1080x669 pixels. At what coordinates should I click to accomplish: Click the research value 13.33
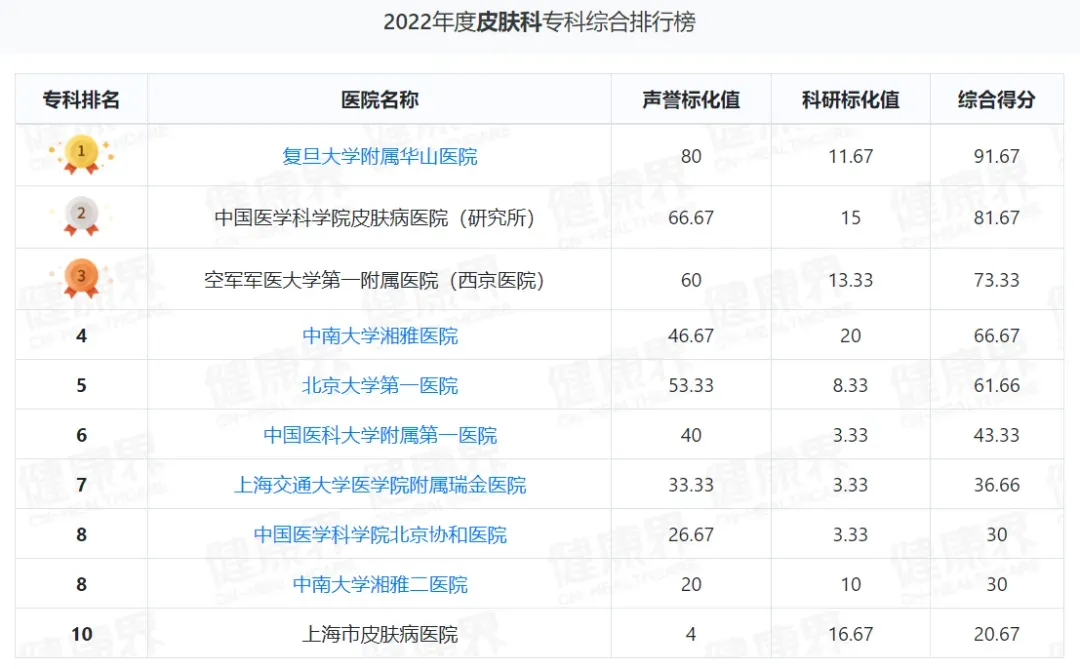coord(851,280)
